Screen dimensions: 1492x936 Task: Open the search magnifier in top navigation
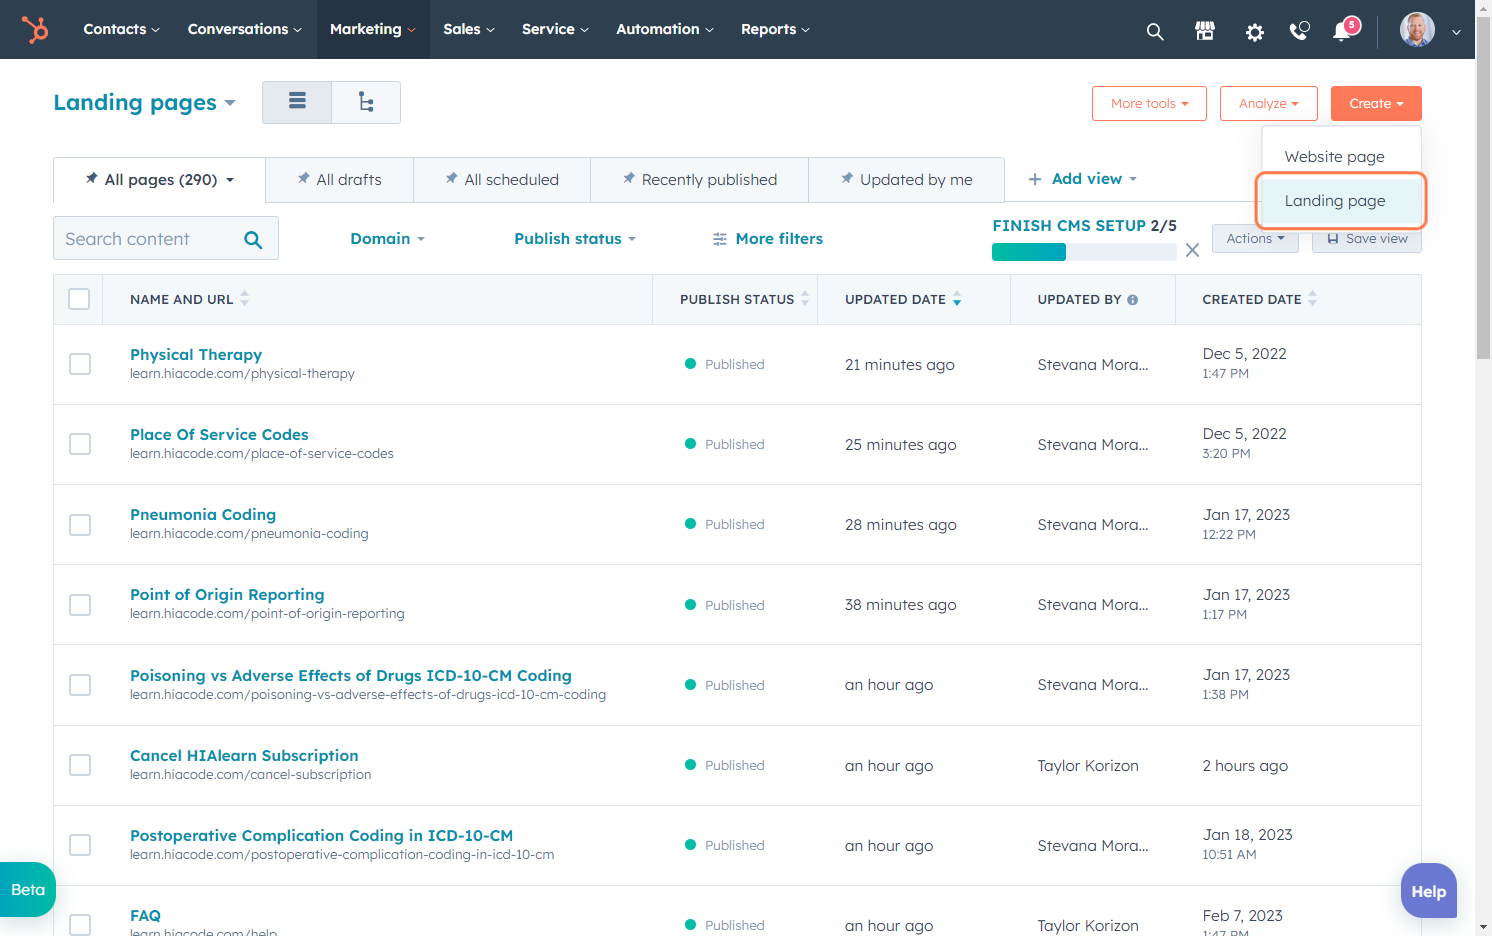pyautogui.click(x=1155, y=31)
